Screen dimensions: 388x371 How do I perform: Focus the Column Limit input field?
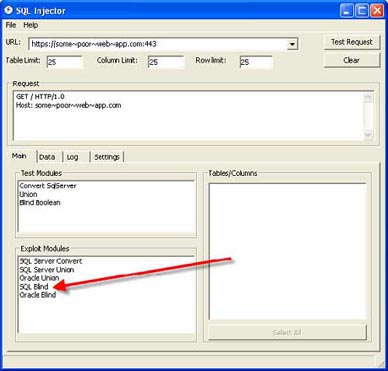click(x=166, y=62)
